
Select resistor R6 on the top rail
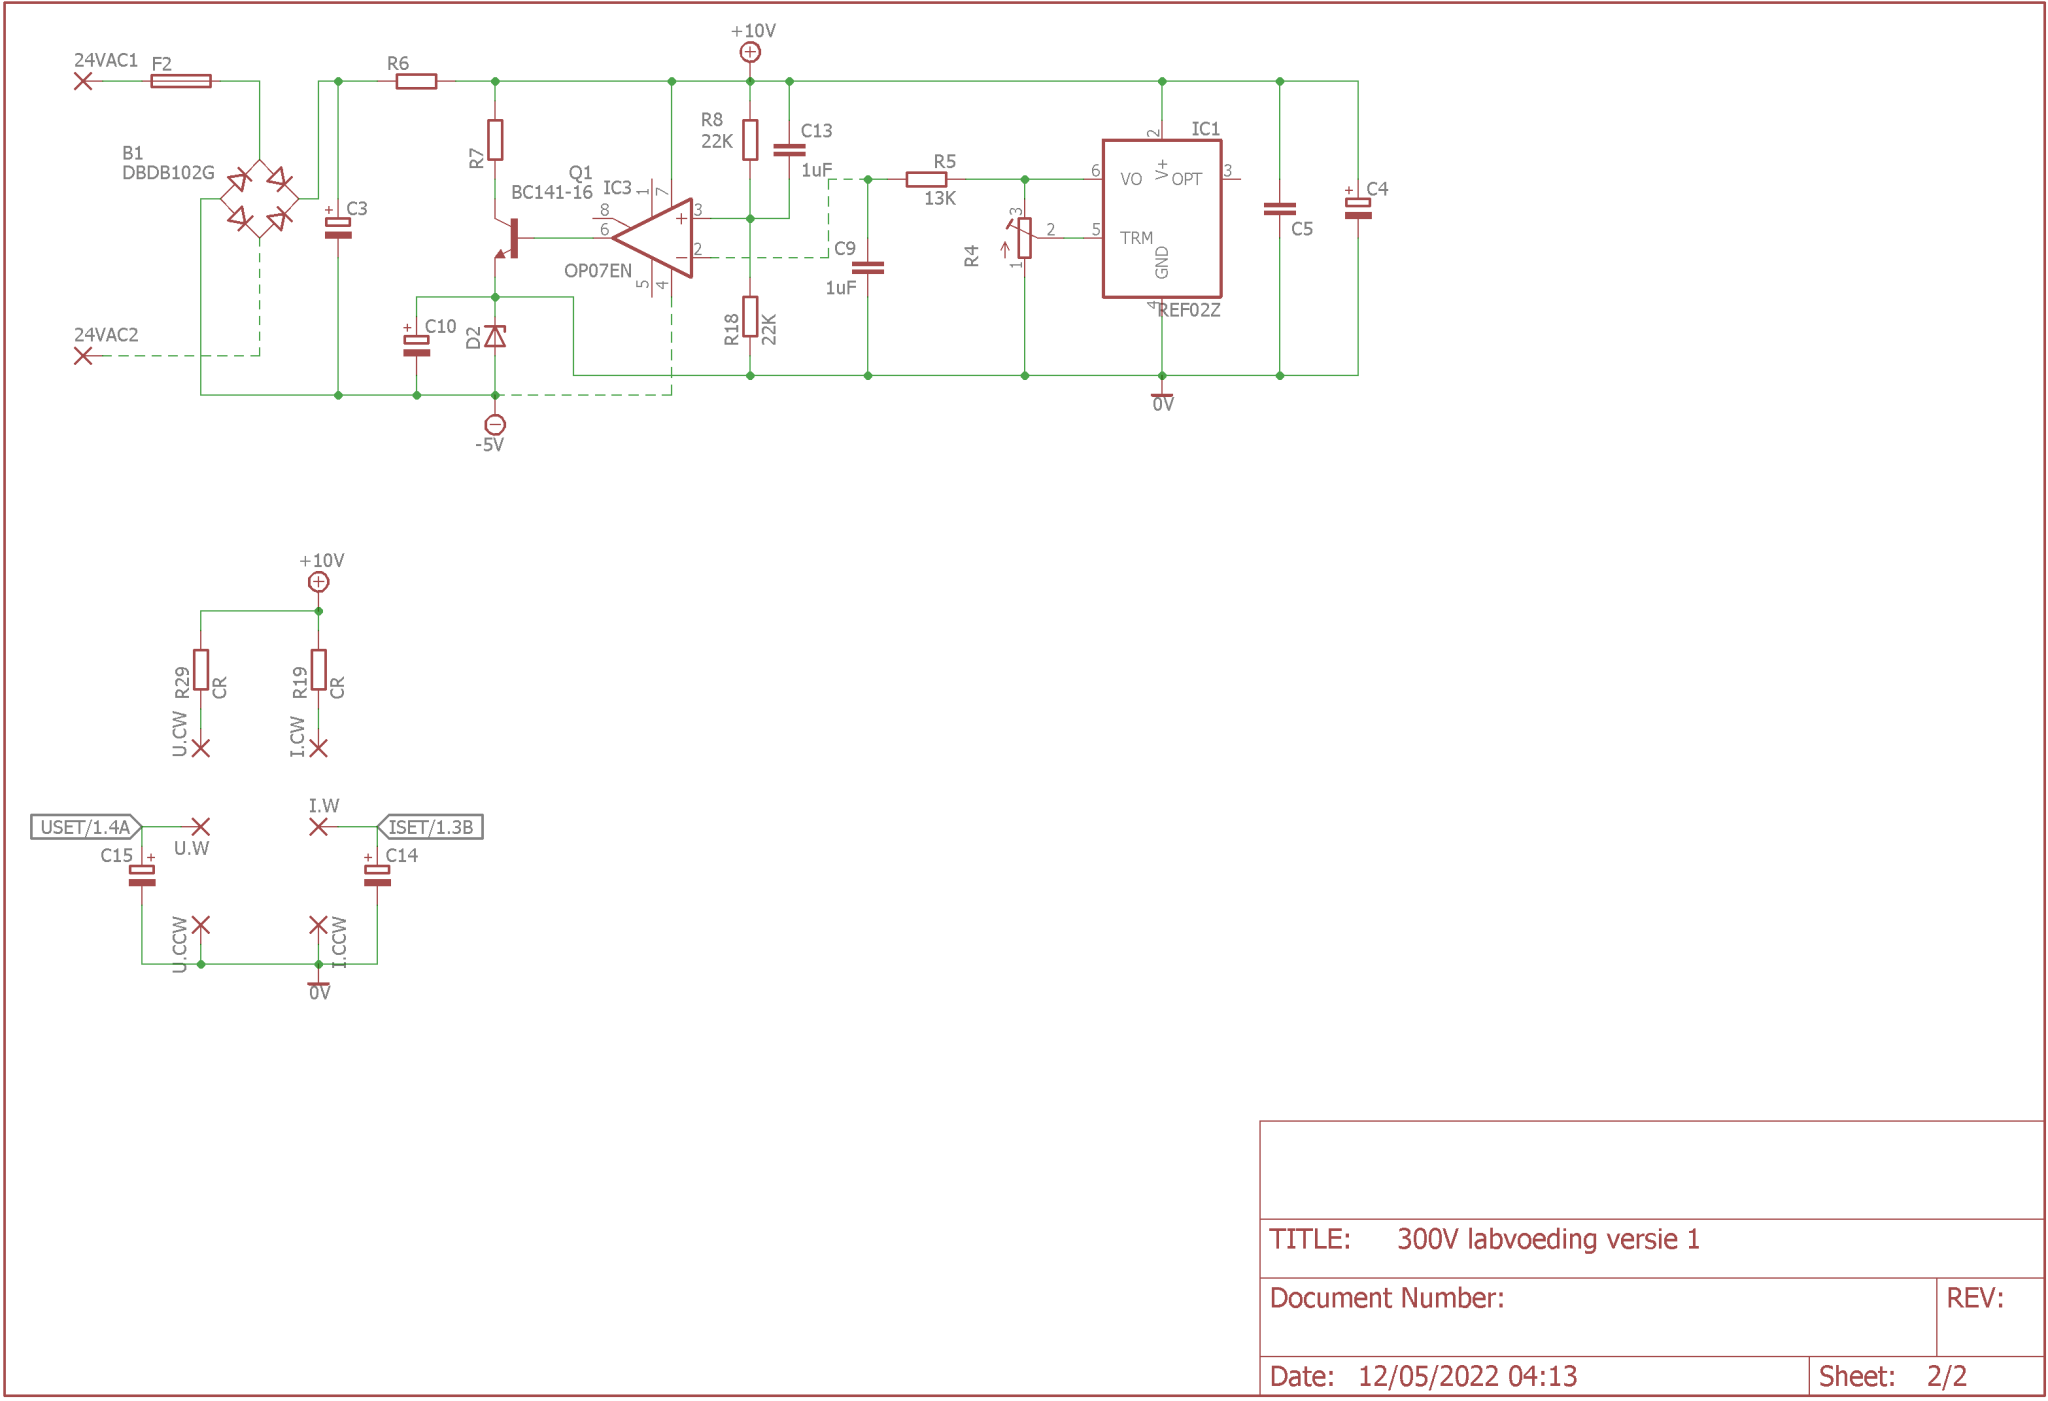pyautogui.click(x=416, y=81)
